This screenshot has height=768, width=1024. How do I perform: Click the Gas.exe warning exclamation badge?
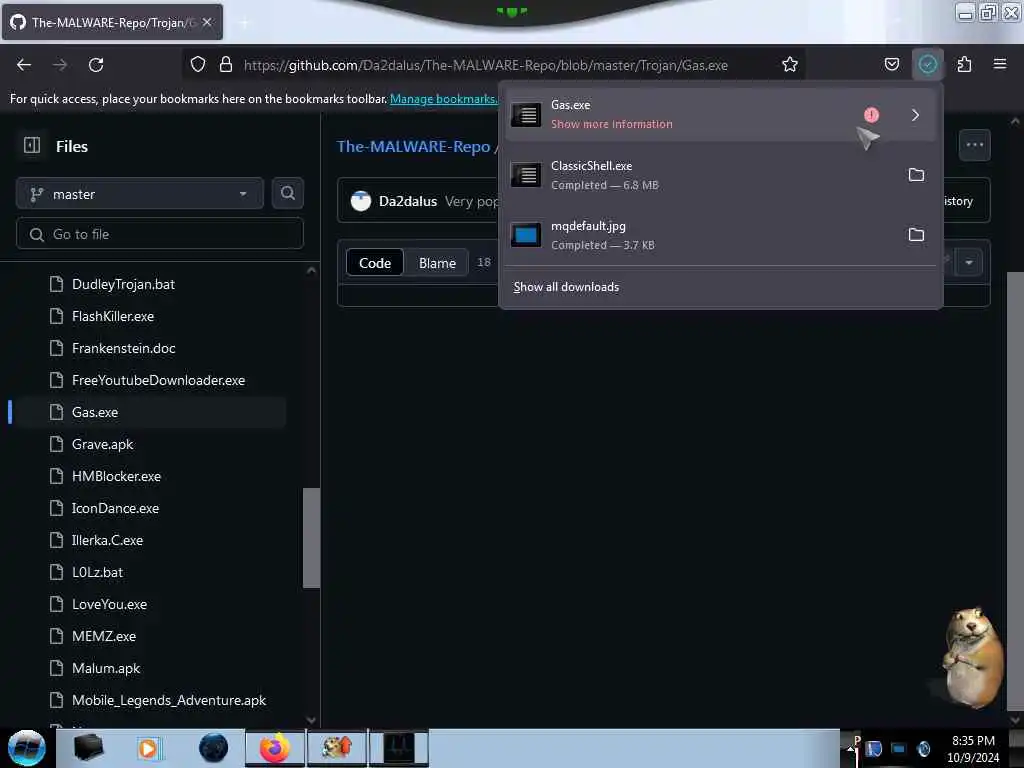(x=871, y=115)
